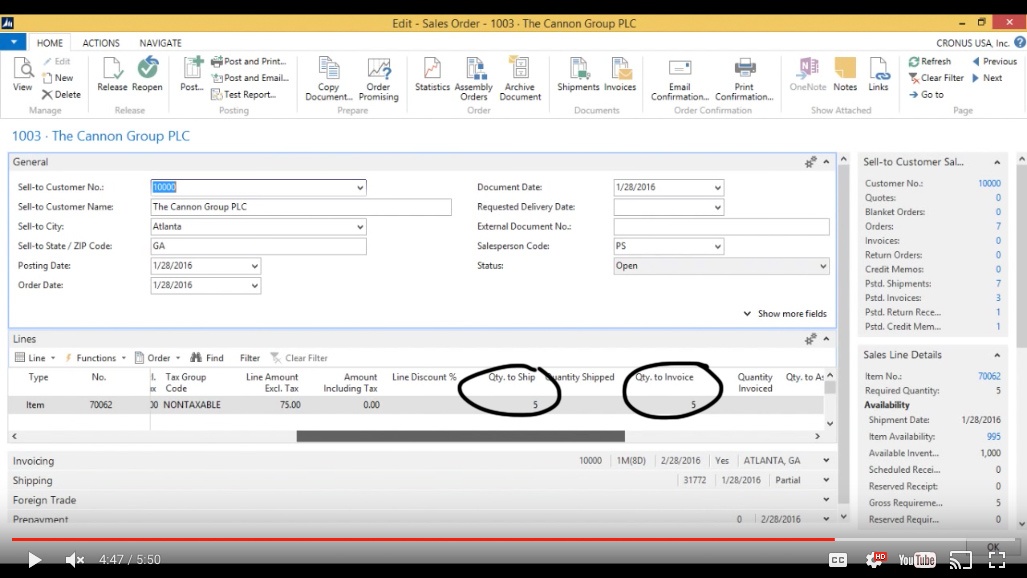Send Email Confirmation
The height and width of the screenshot is (578, 1027).
pos(680,79)
